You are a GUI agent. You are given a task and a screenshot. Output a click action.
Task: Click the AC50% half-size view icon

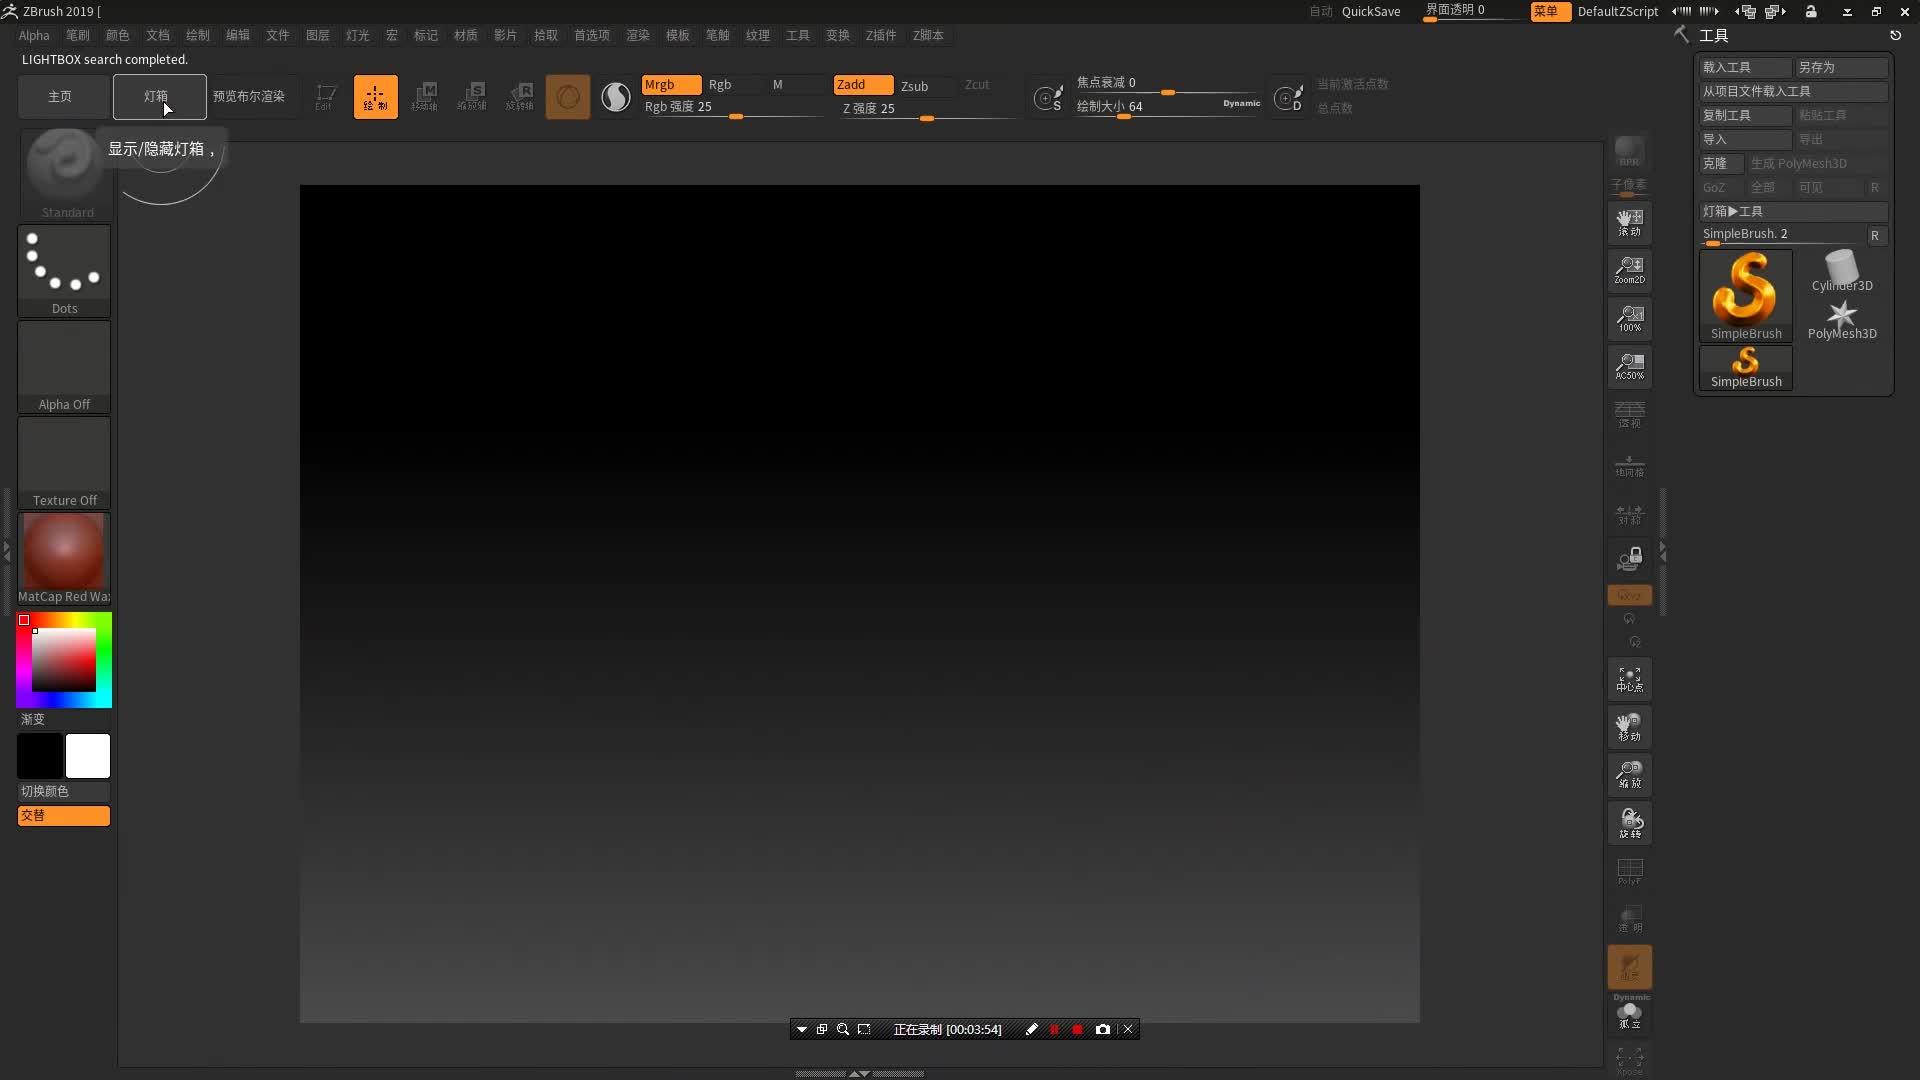(x=1629, y=366)
